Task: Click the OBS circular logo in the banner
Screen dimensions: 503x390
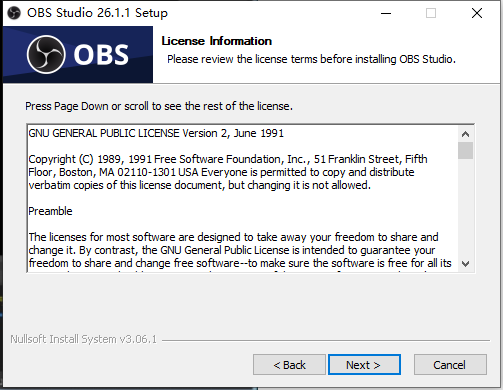Action: click(x=46, y=54)
